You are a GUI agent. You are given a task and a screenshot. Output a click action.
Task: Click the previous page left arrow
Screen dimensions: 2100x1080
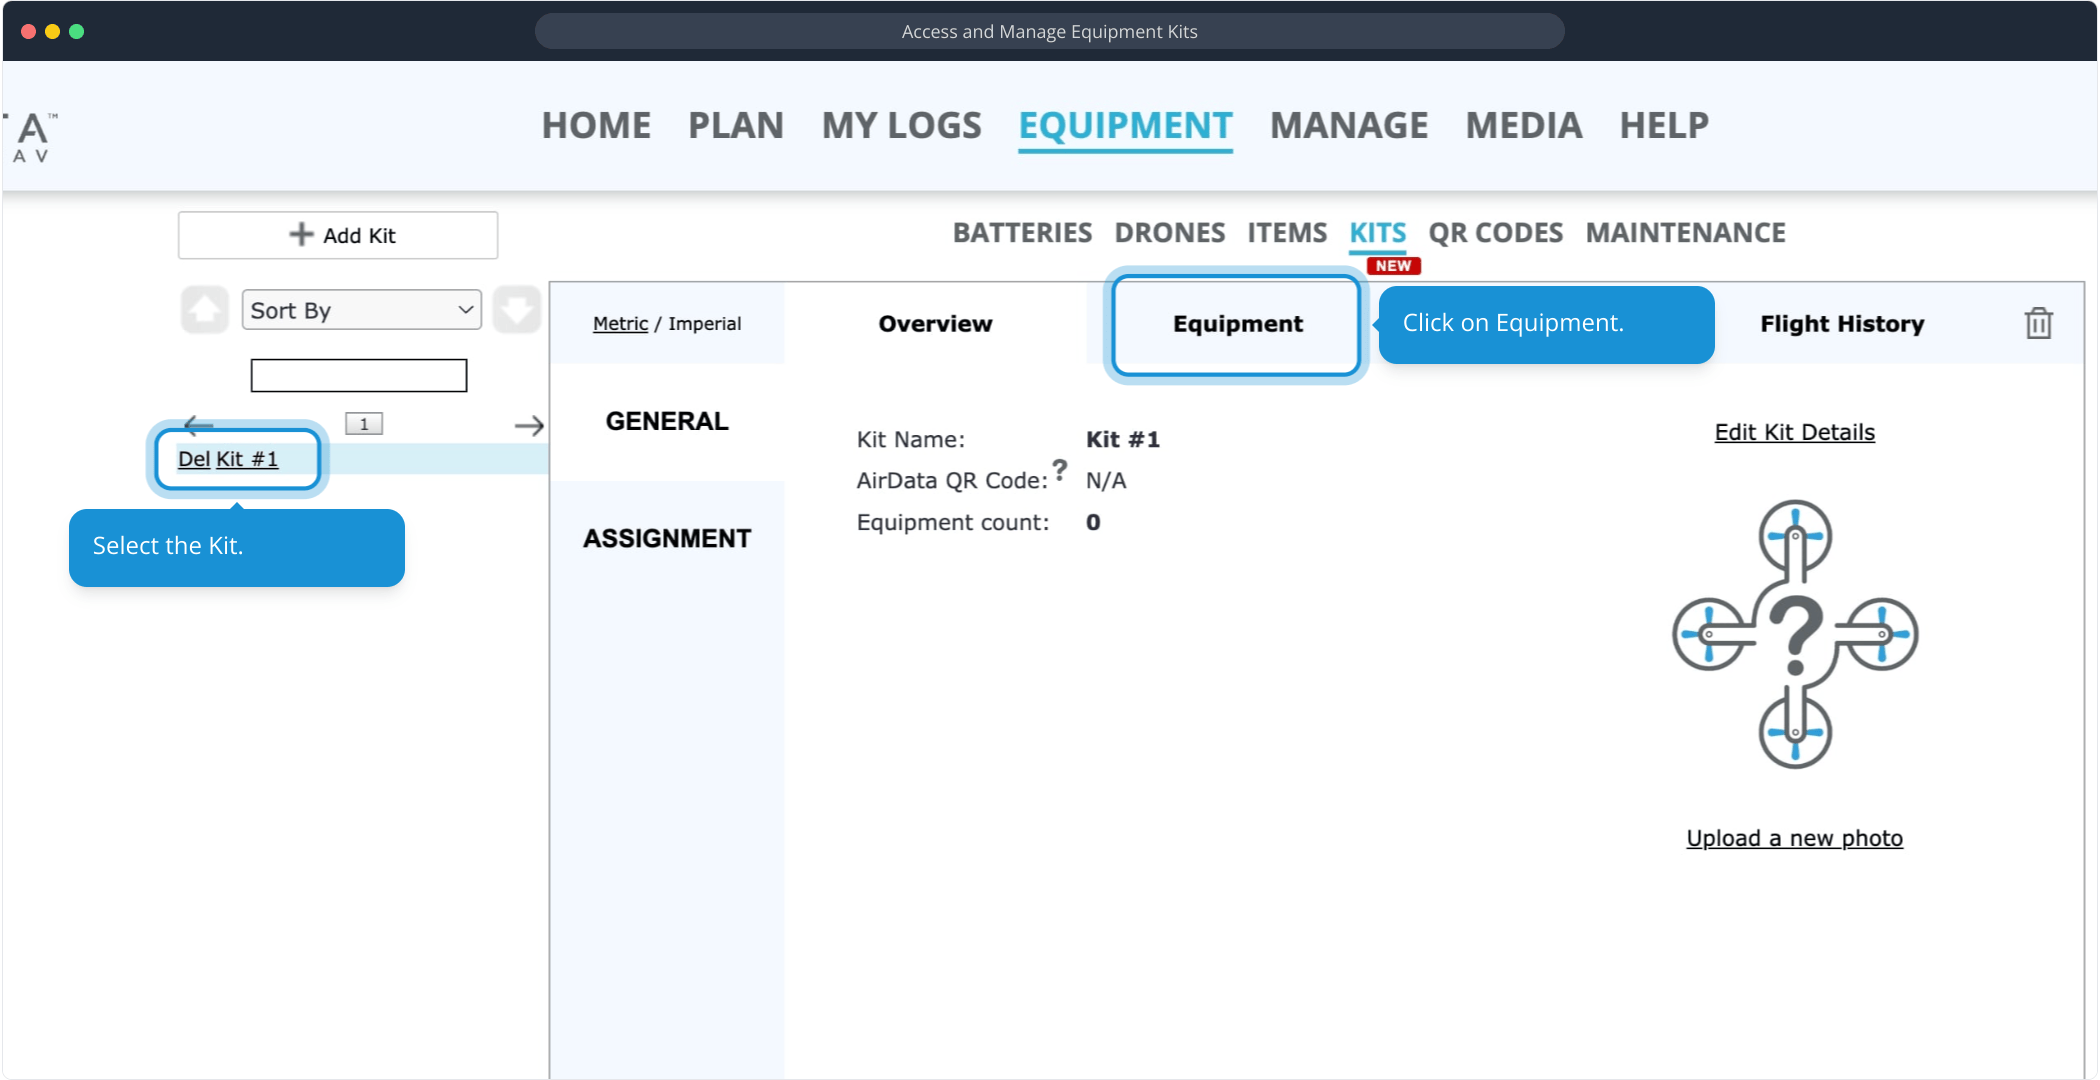[199, 424]
